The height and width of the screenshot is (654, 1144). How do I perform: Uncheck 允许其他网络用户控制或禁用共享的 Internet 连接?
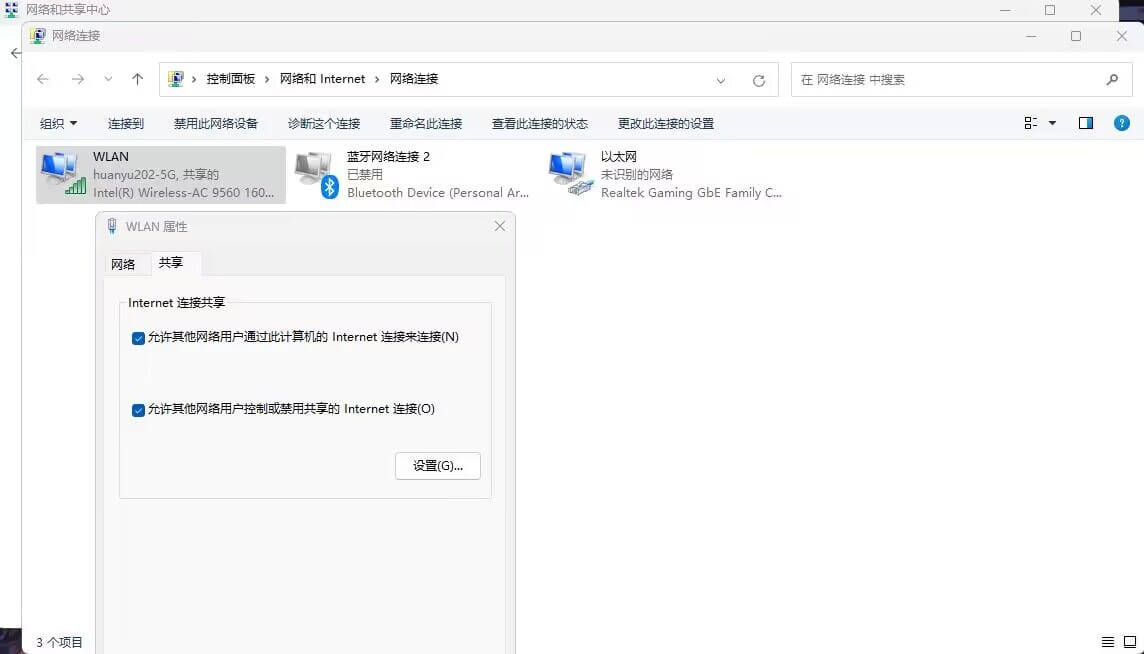click(139, 410)
